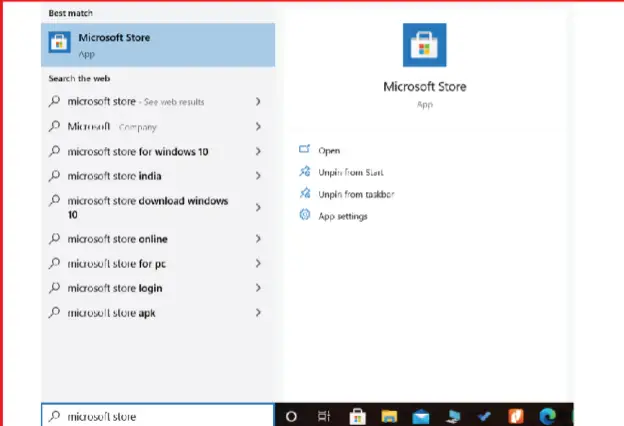Open 'App settings' for Microsoft Store
The width and height of the screenshot is (624, 426).
click(x=343, y=216)
